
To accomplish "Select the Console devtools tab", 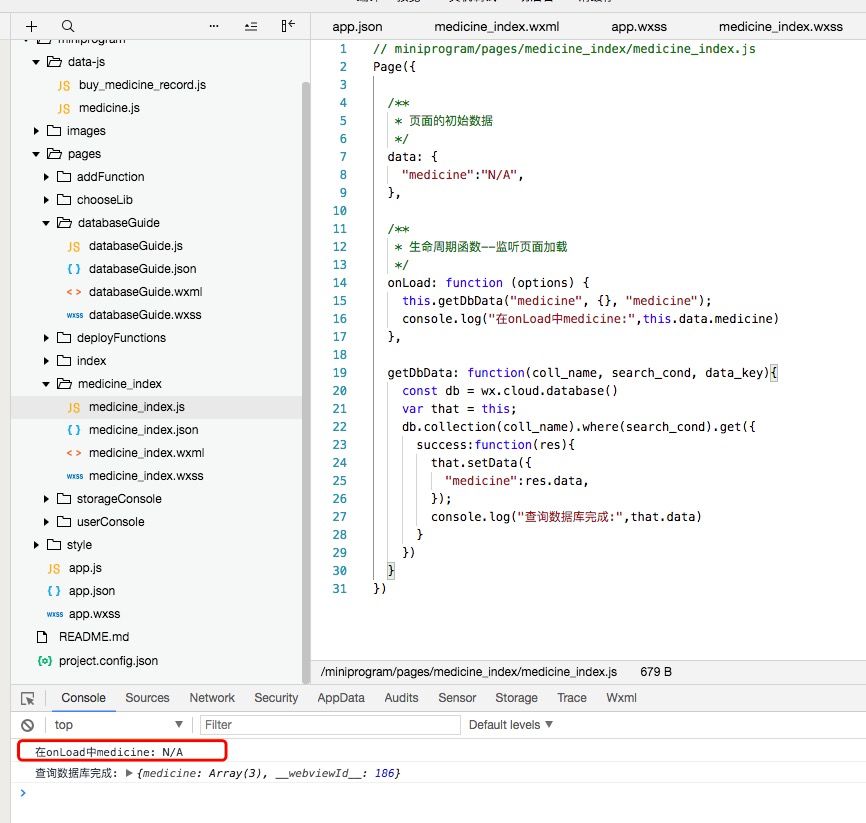I will [x=83, y=698].
